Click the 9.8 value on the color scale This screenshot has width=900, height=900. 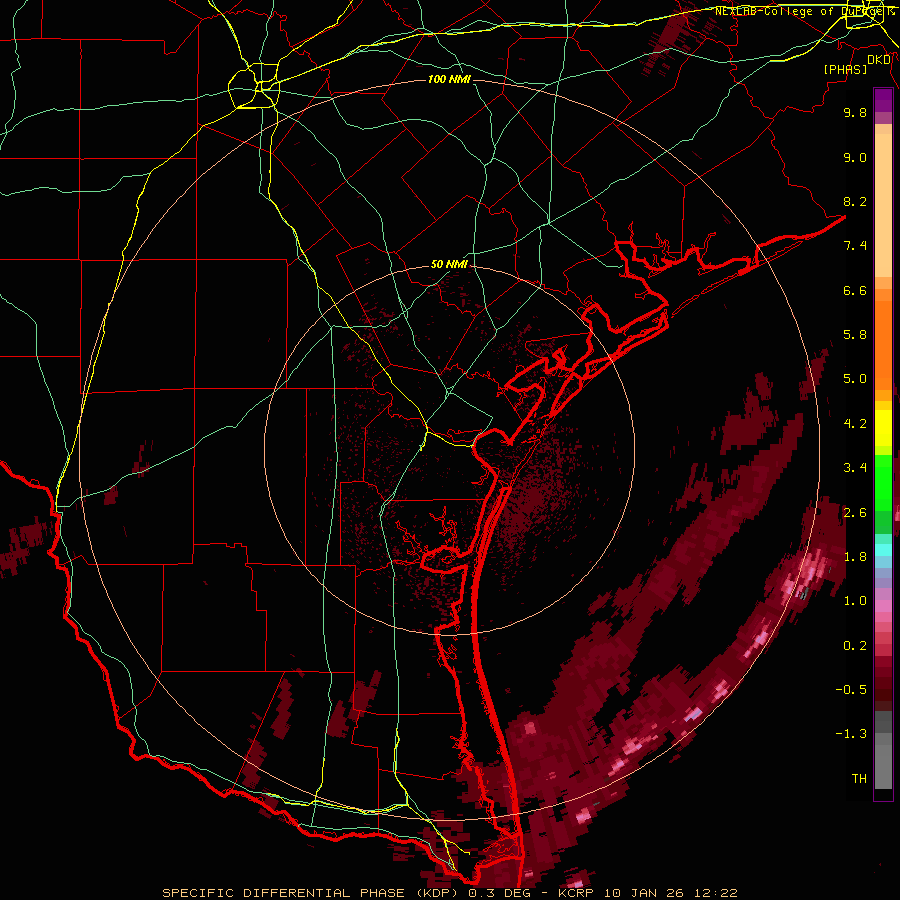point(855,112)
